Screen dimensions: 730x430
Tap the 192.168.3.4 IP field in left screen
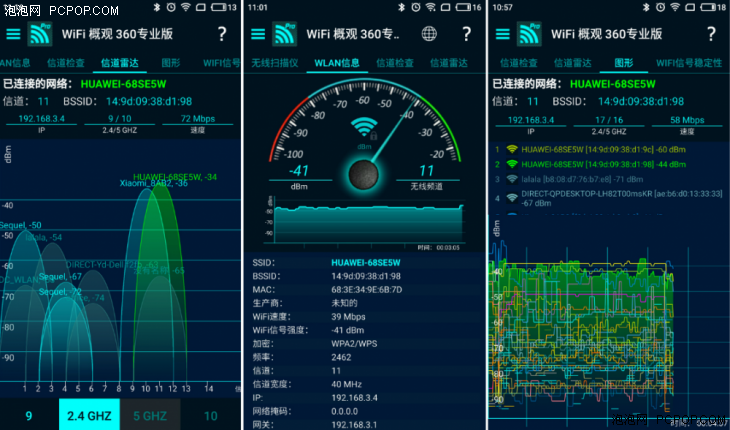(x=41, y=119)
